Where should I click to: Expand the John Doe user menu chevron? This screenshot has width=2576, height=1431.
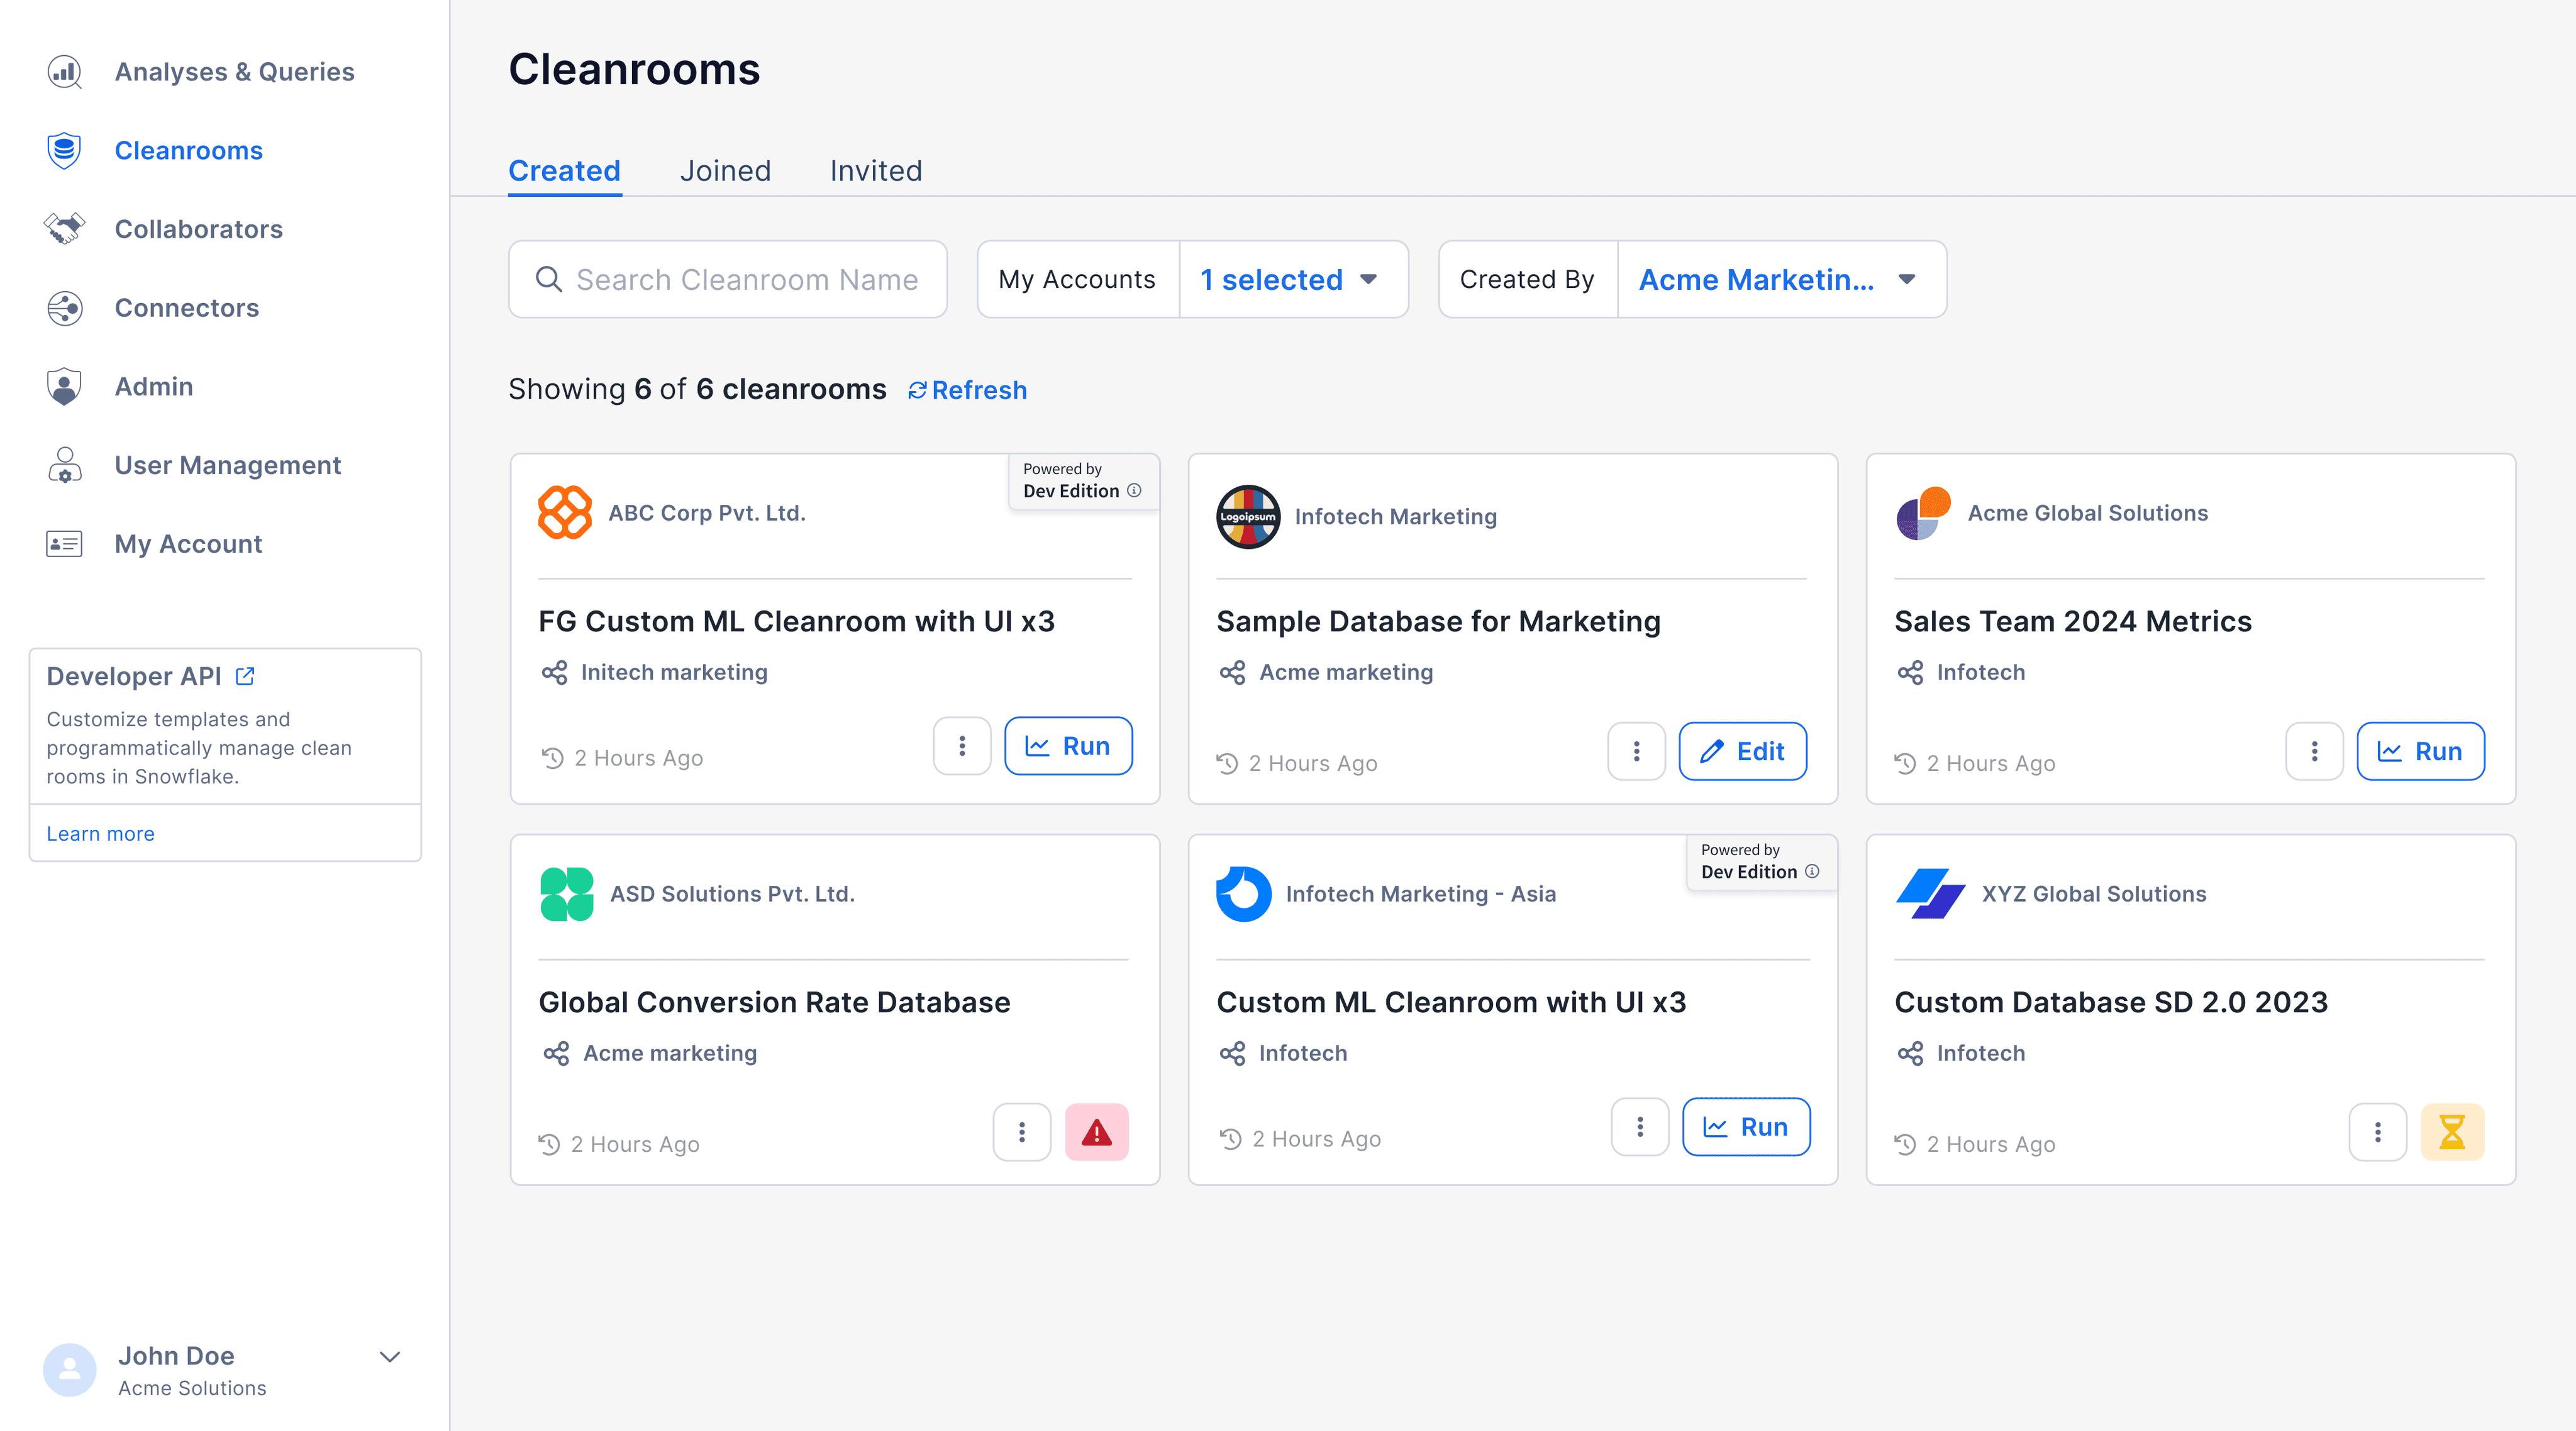[x=390, y=1356]
